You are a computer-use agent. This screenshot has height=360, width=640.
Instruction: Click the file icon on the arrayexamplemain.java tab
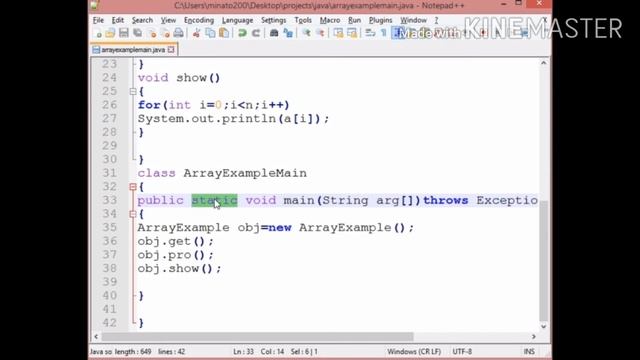click(96, 50)
